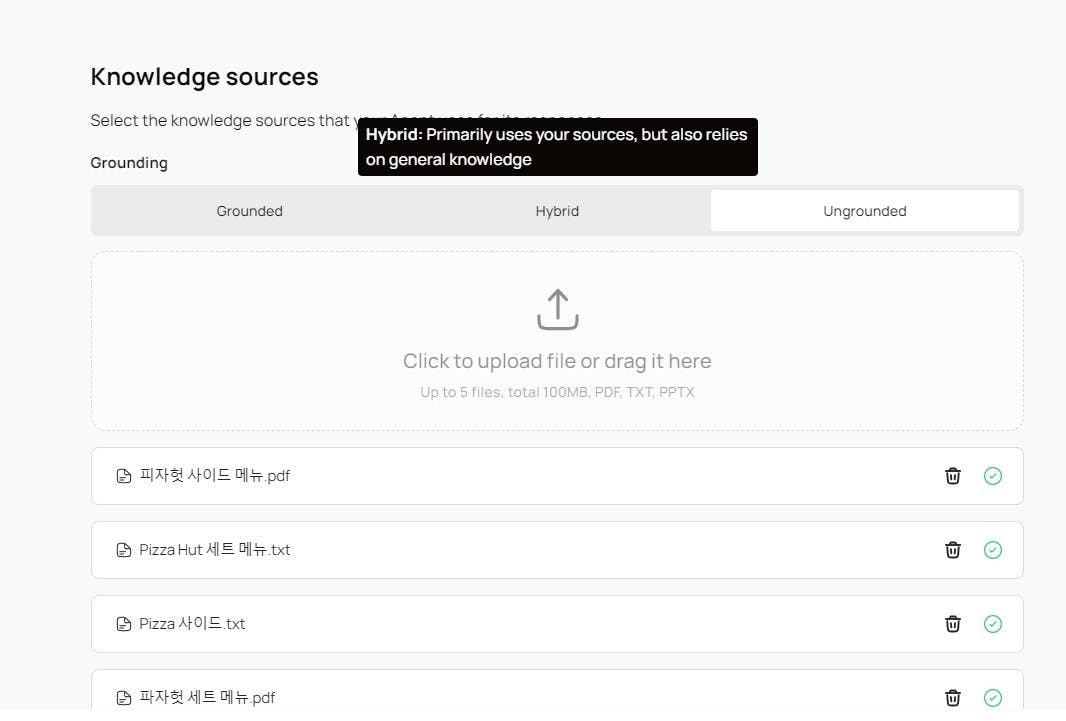Screen dimensions: 1066x721
Task: Click document icon of Pizza 사이드.txt
Action: click(124, 624)
